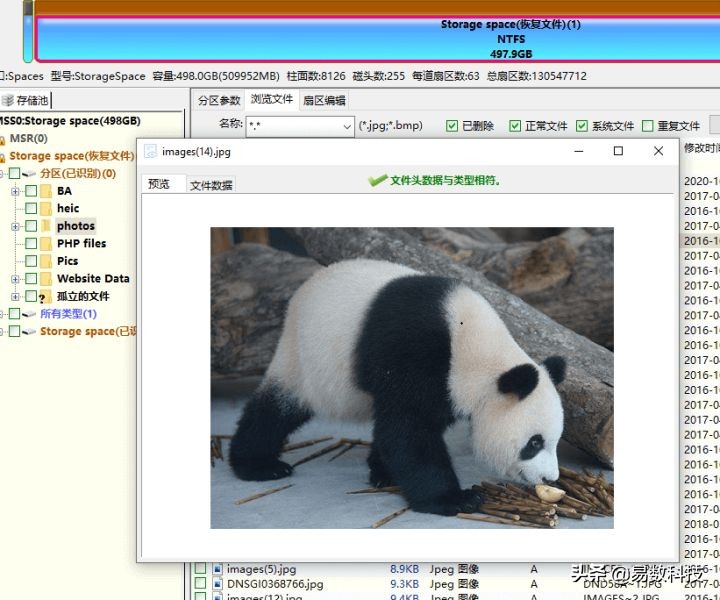Expand the BA folder node
The width and height of the screenshot is (720, 600).
point(15,191)
